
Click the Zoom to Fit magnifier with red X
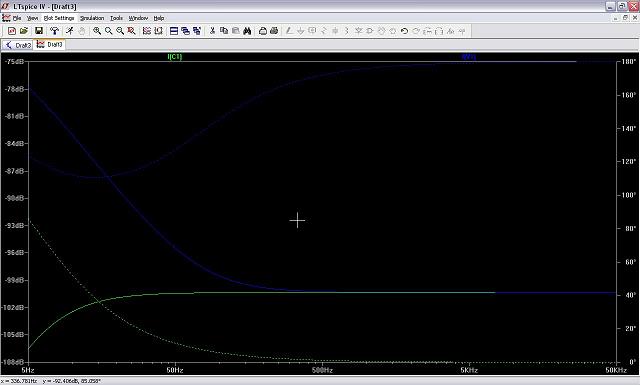point(131,31)
